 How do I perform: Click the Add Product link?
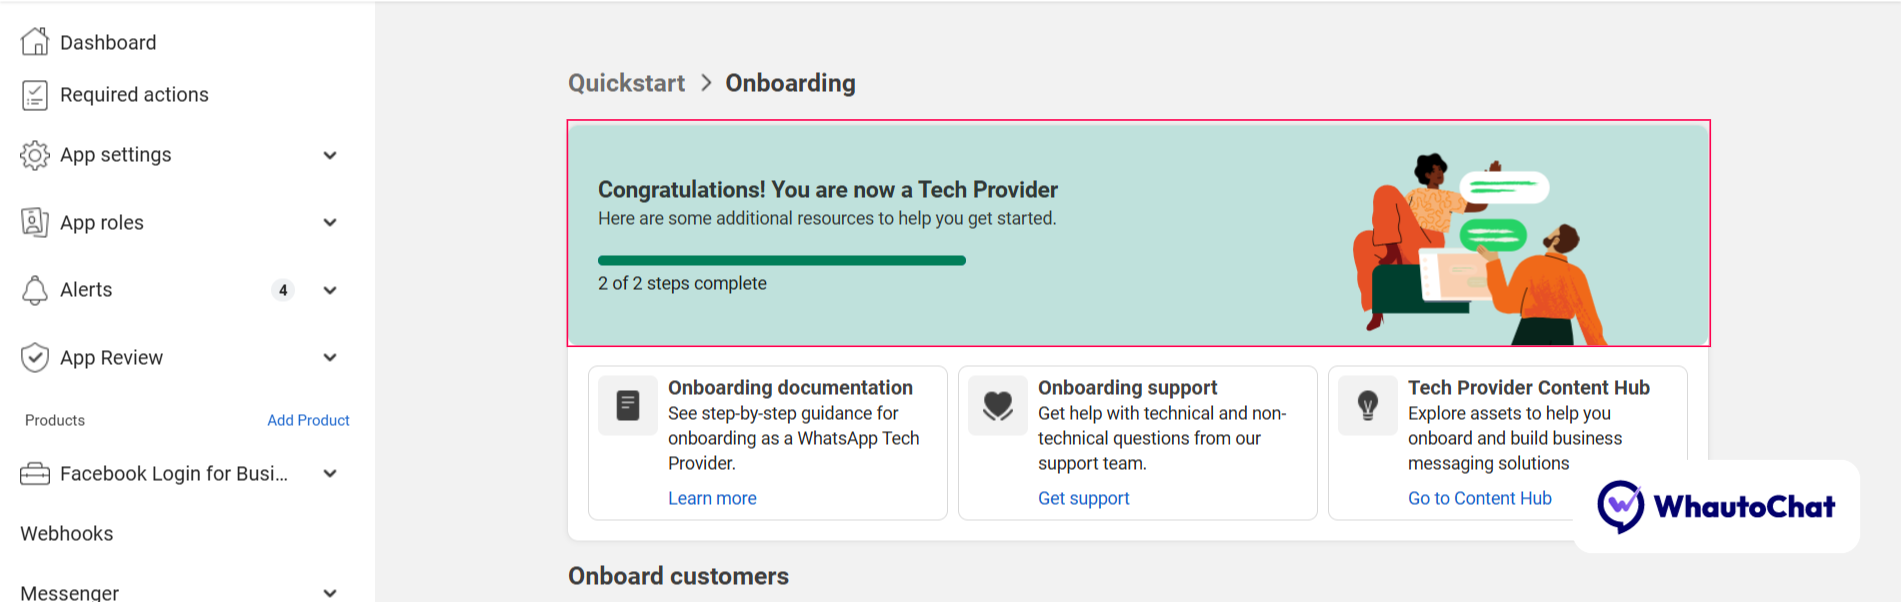pyautogui.click(x=308, y=420)
